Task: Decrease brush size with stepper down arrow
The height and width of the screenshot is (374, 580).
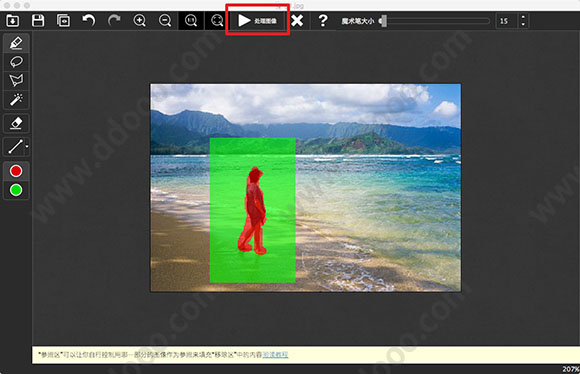Action: click(x=523, y=25)
